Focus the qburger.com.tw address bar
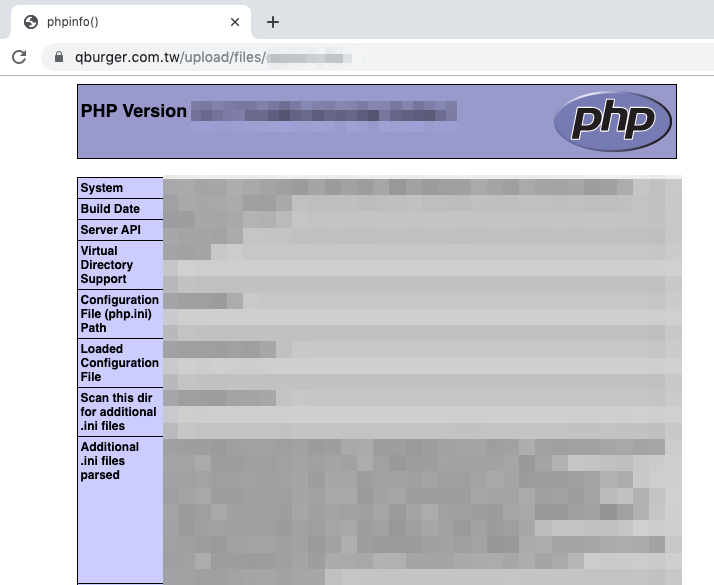The height and width of the screenshot is (585, 714). [377, 57]
